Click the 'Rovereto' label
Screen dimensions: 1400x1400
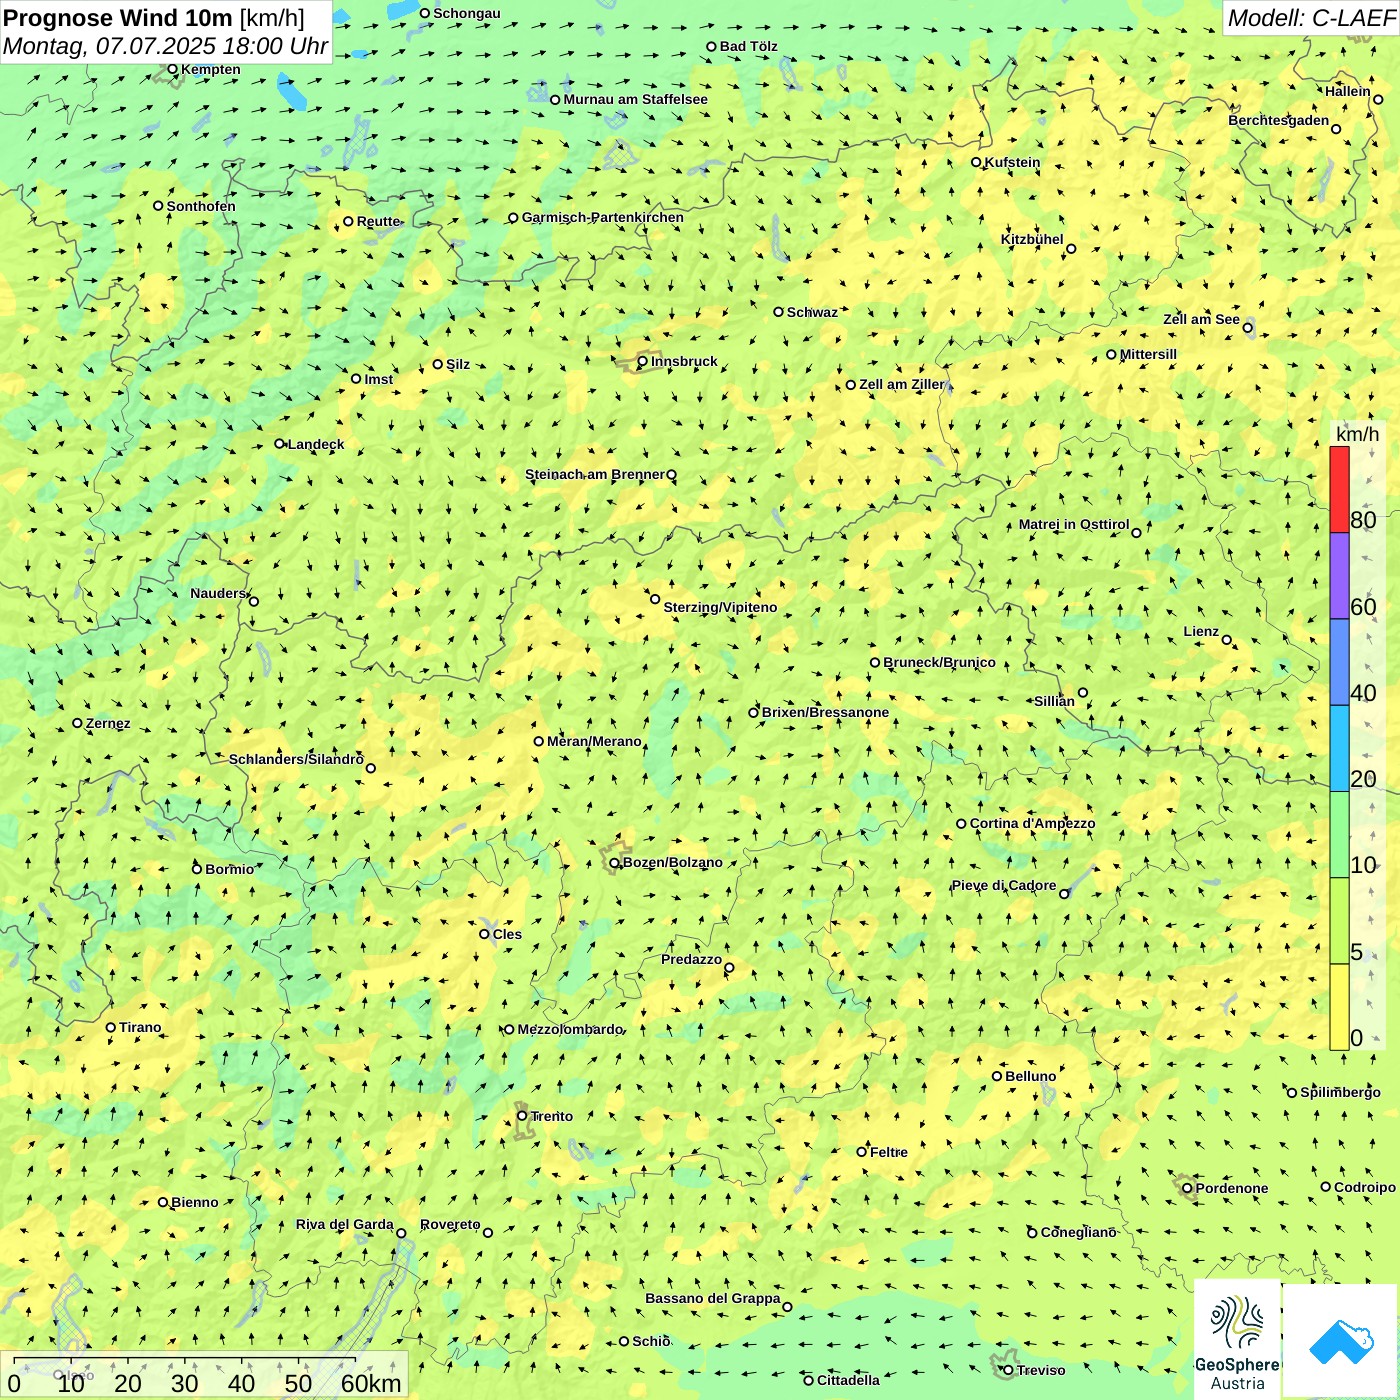450,1224
